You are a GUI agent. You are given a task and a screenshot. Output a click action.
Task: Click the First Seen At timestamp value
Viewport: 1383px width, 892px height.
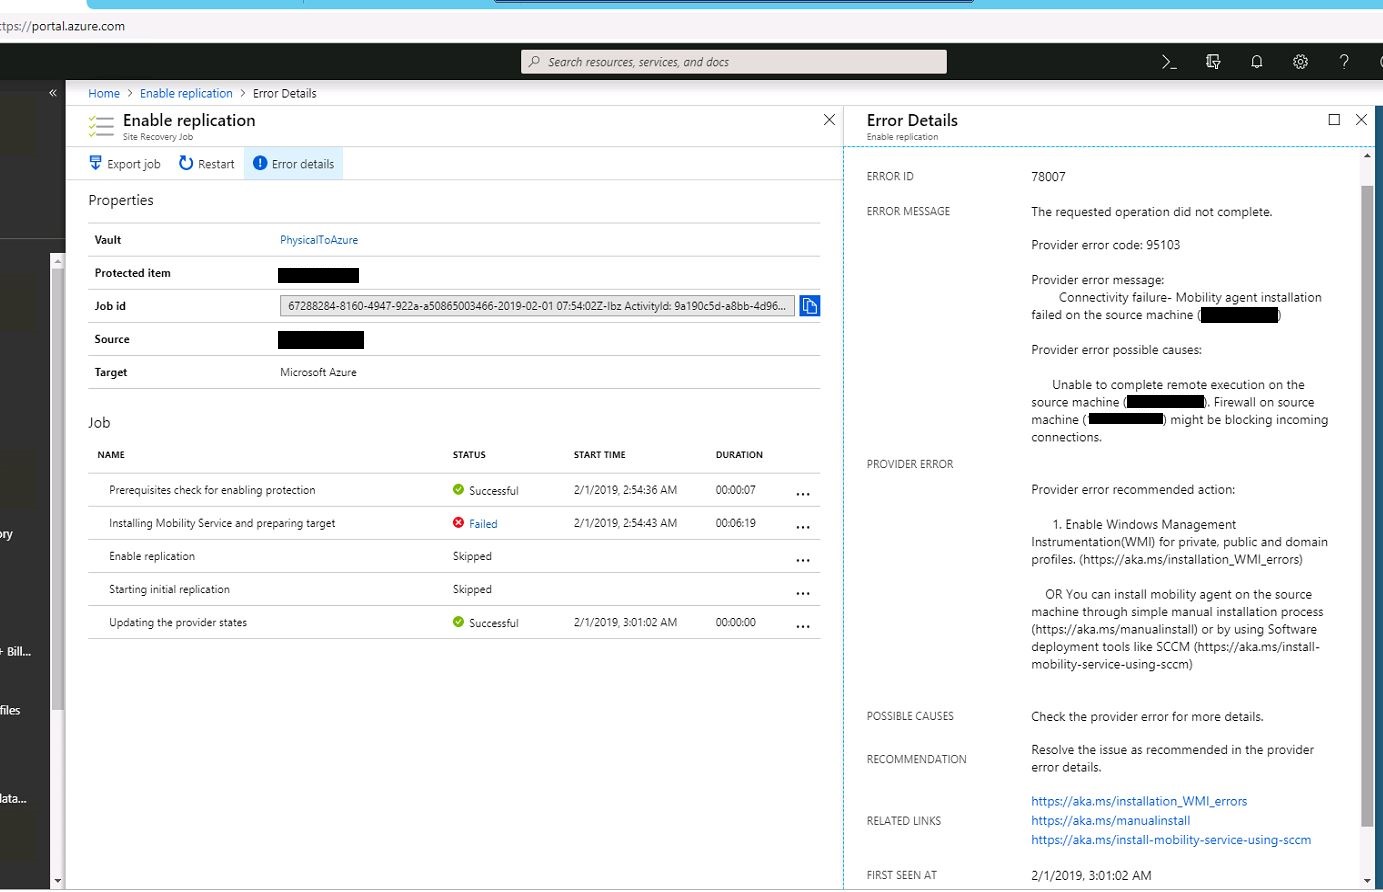[1091, 876]
